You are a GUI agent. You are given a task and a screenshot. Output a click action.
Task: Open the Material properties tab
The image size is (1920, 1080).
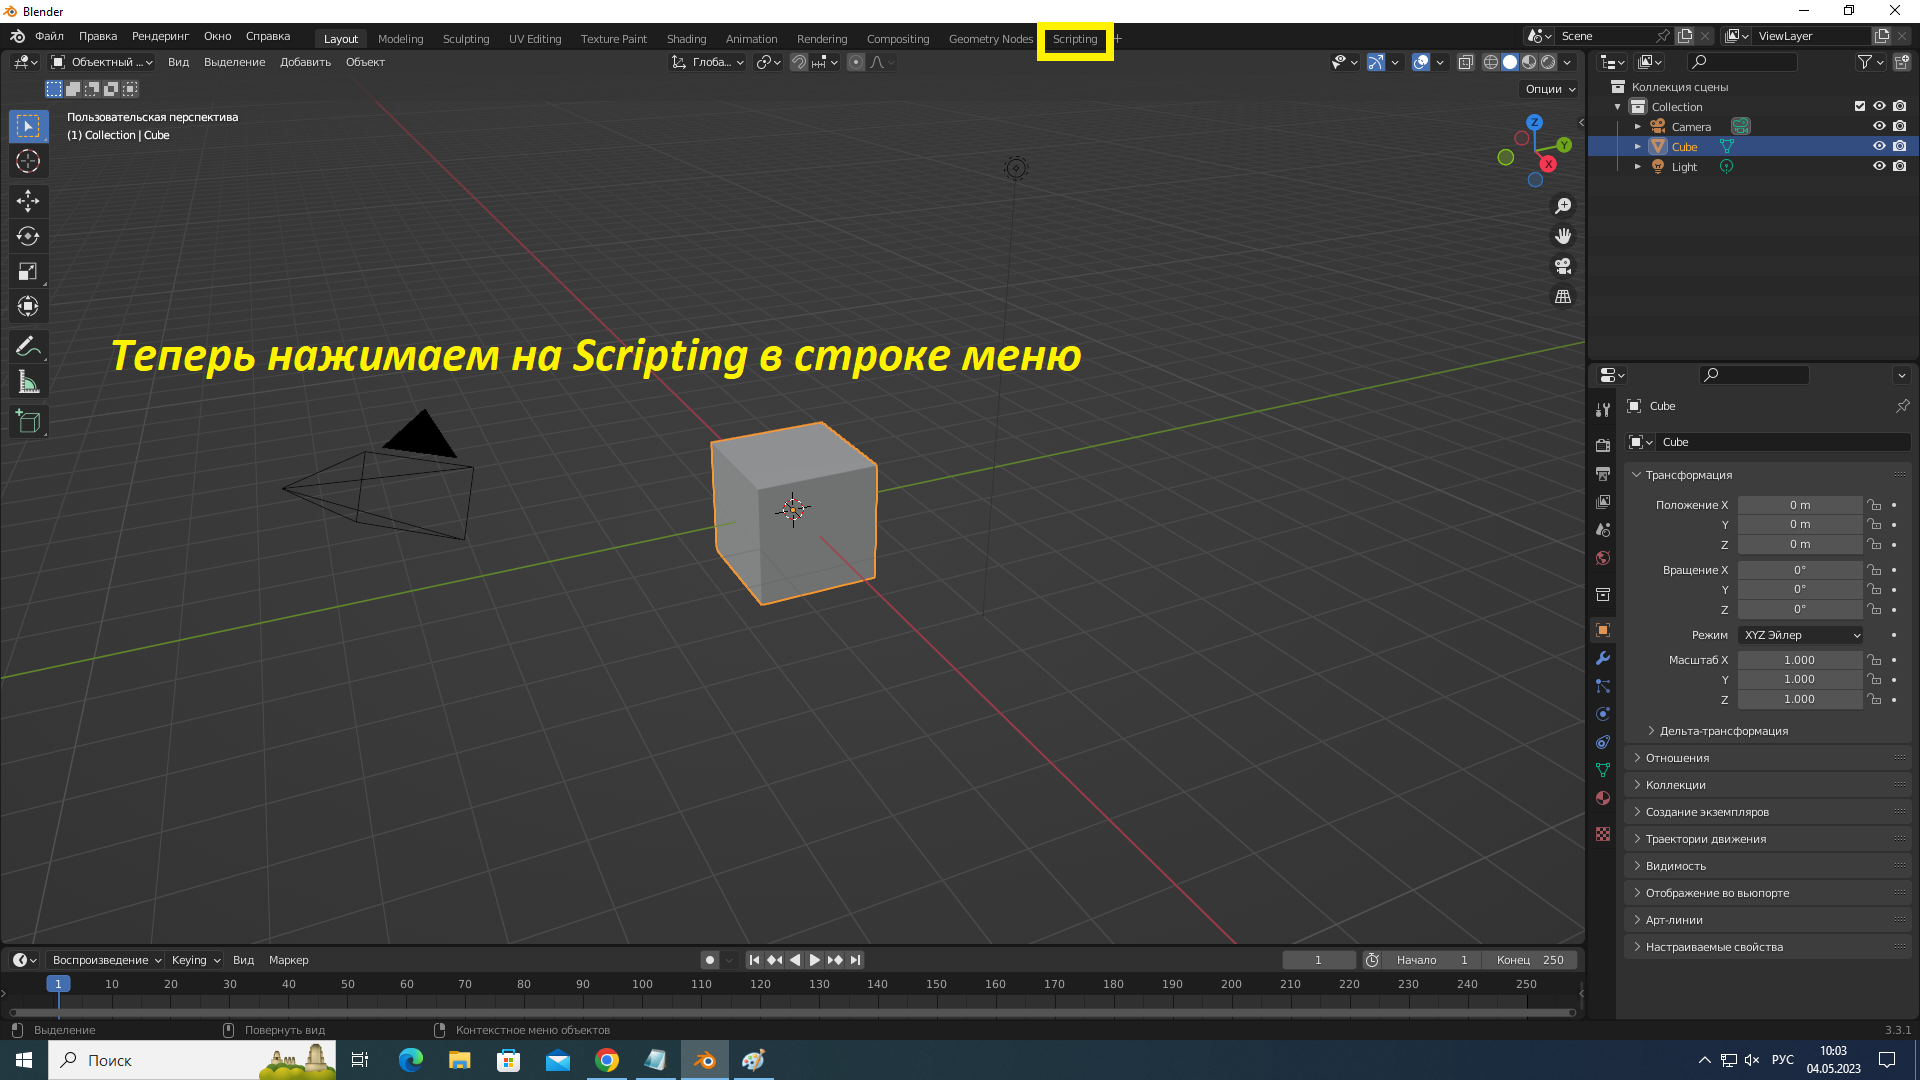click(1603, 798)
